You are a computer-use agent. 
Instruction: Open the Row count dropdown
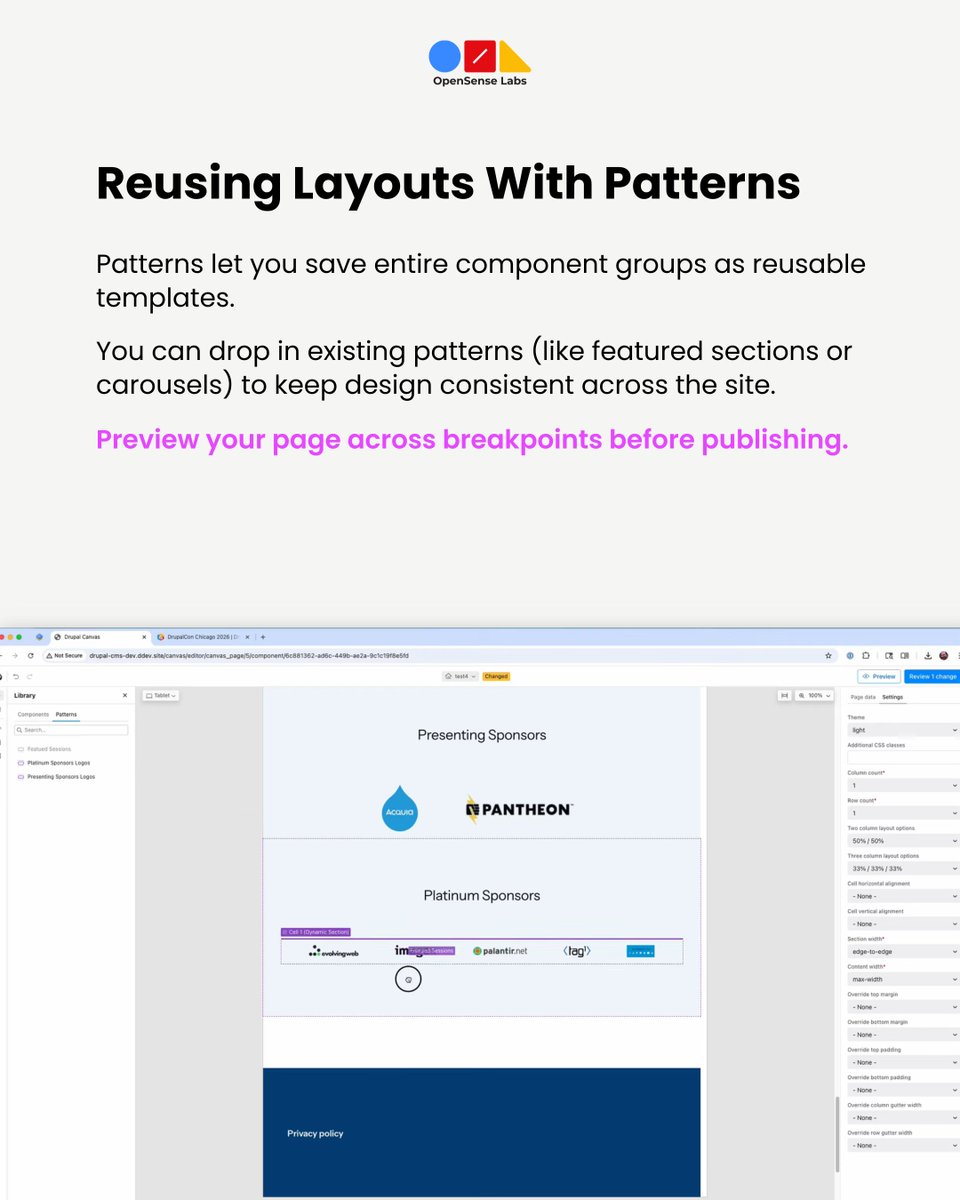click(903, 813)
